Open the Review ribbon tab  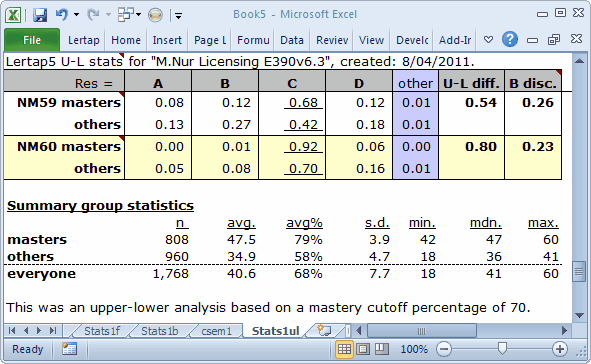coord(332,40)
